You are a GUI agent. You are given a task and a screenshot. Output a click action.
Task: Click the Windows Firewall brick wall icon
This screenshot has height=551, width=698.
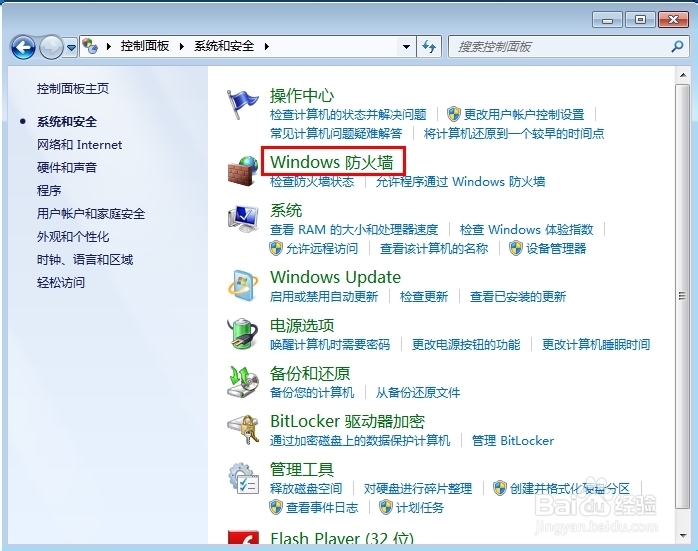pyautogui.click(x=243, y=171)
